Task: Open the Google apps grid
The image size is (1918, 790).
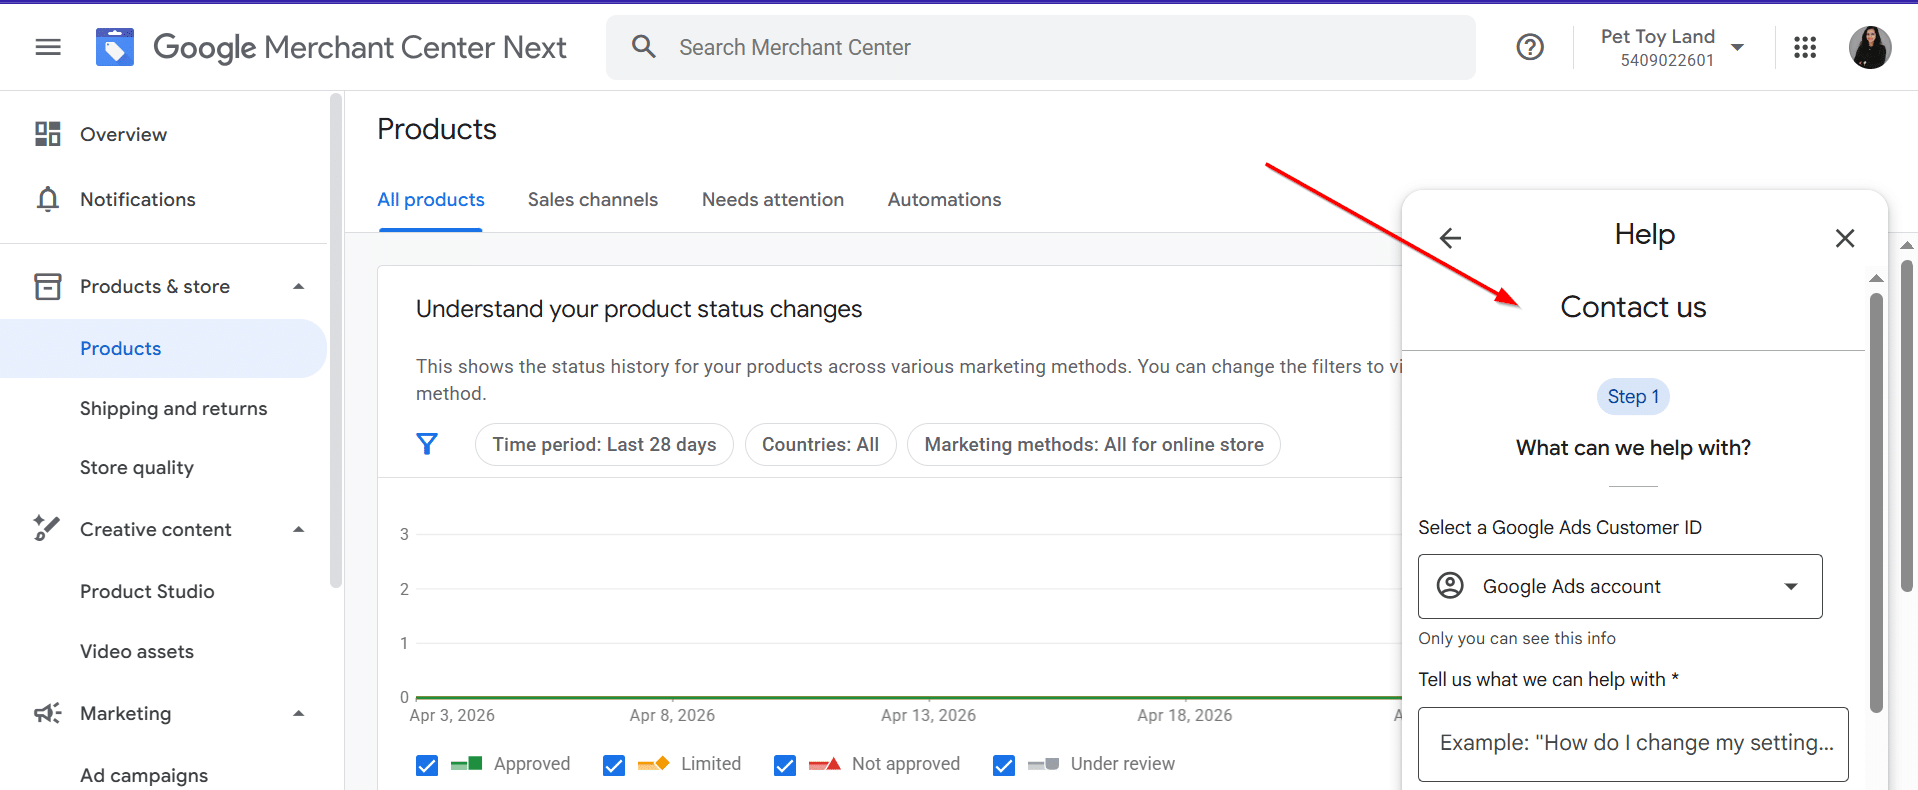Action: point(1804,47)
